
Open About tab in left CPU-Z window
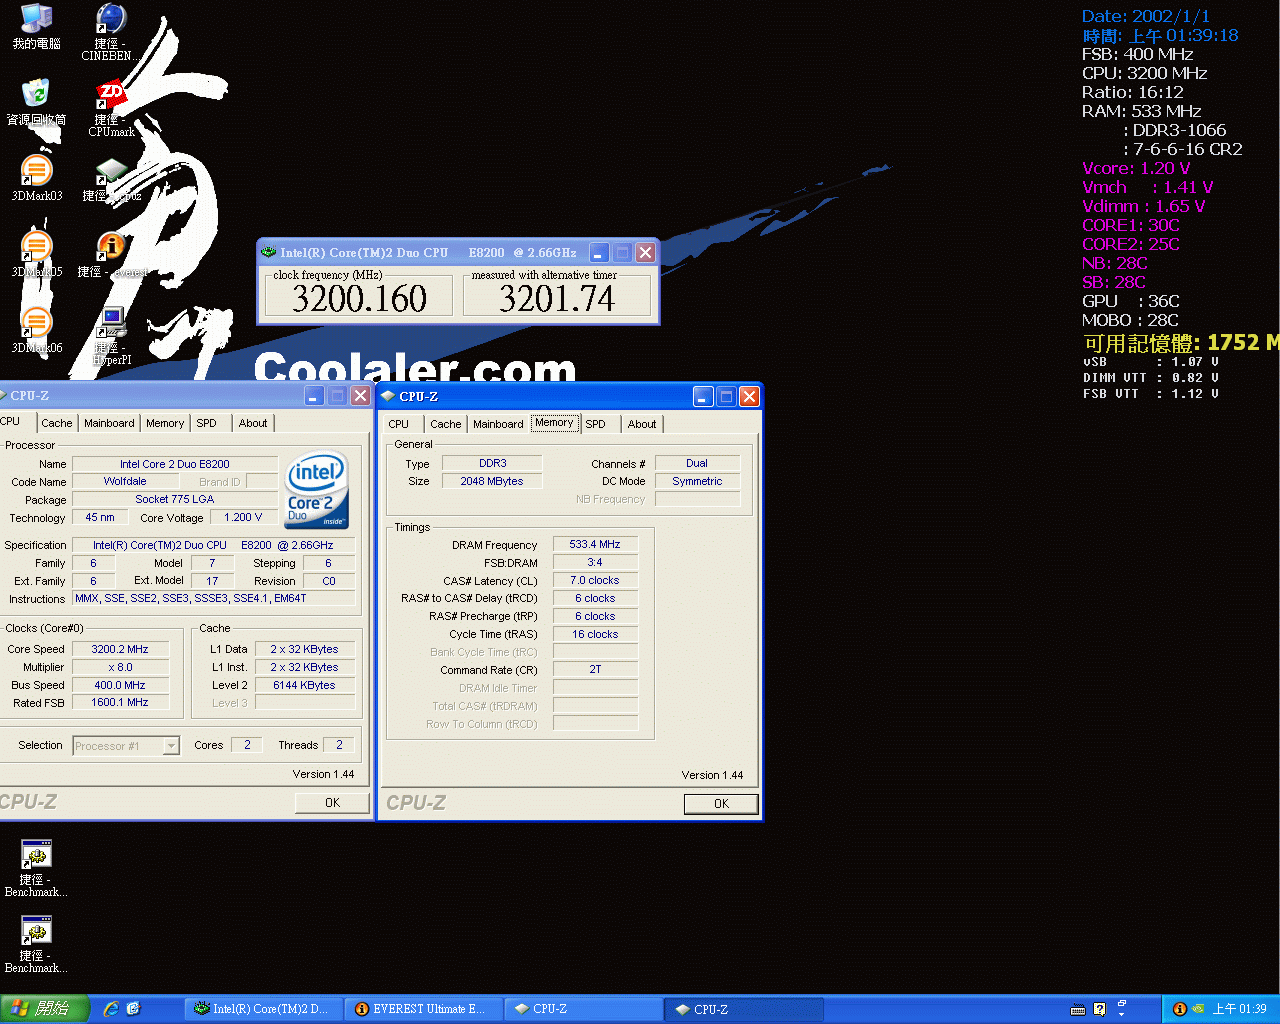tap(253, 423)
